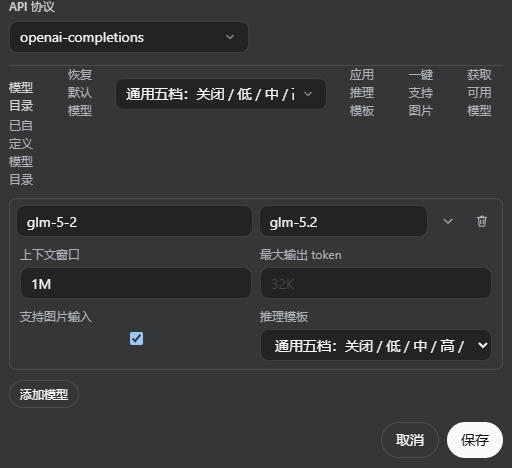Click 保存 to save settings
This screenshot has height=468, width=512.
point(475,440)
